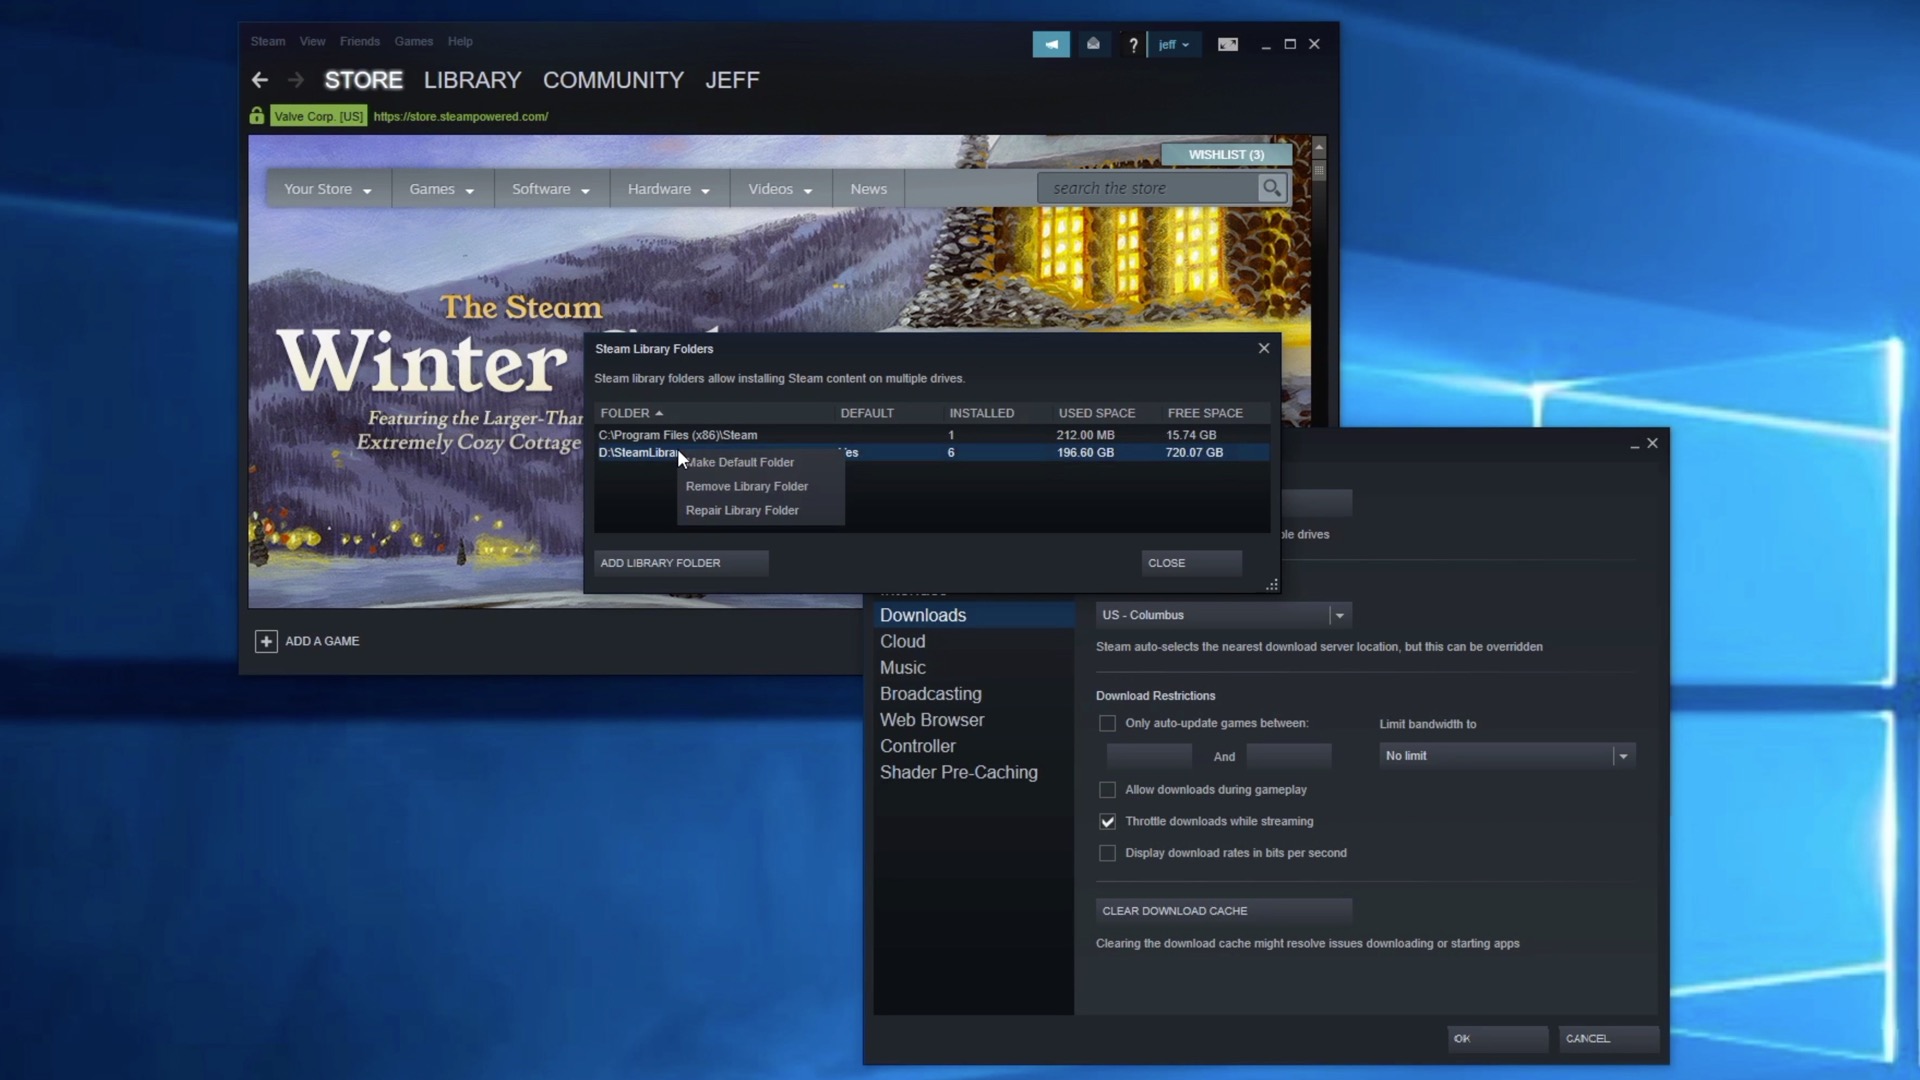This screenshot has width=1920, height=1080.
Task: Open the jeff account dropdown
Action: [1174, 45]
